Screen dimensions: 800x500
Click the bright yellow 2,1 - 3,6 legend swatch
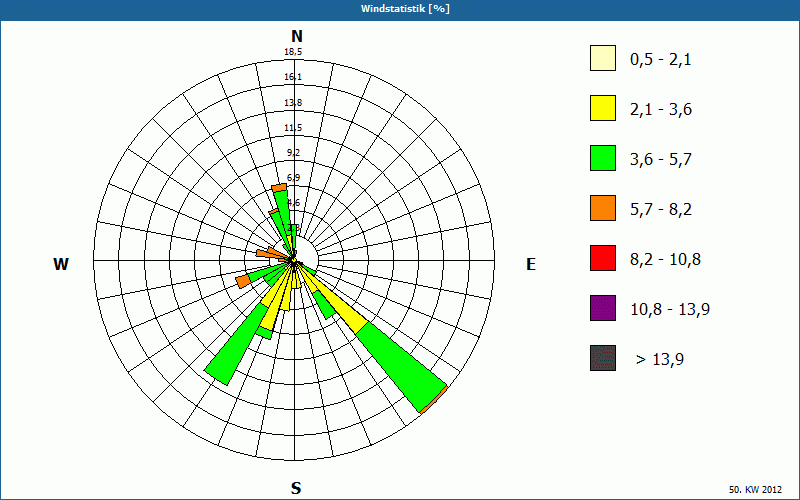click(603, 108)
